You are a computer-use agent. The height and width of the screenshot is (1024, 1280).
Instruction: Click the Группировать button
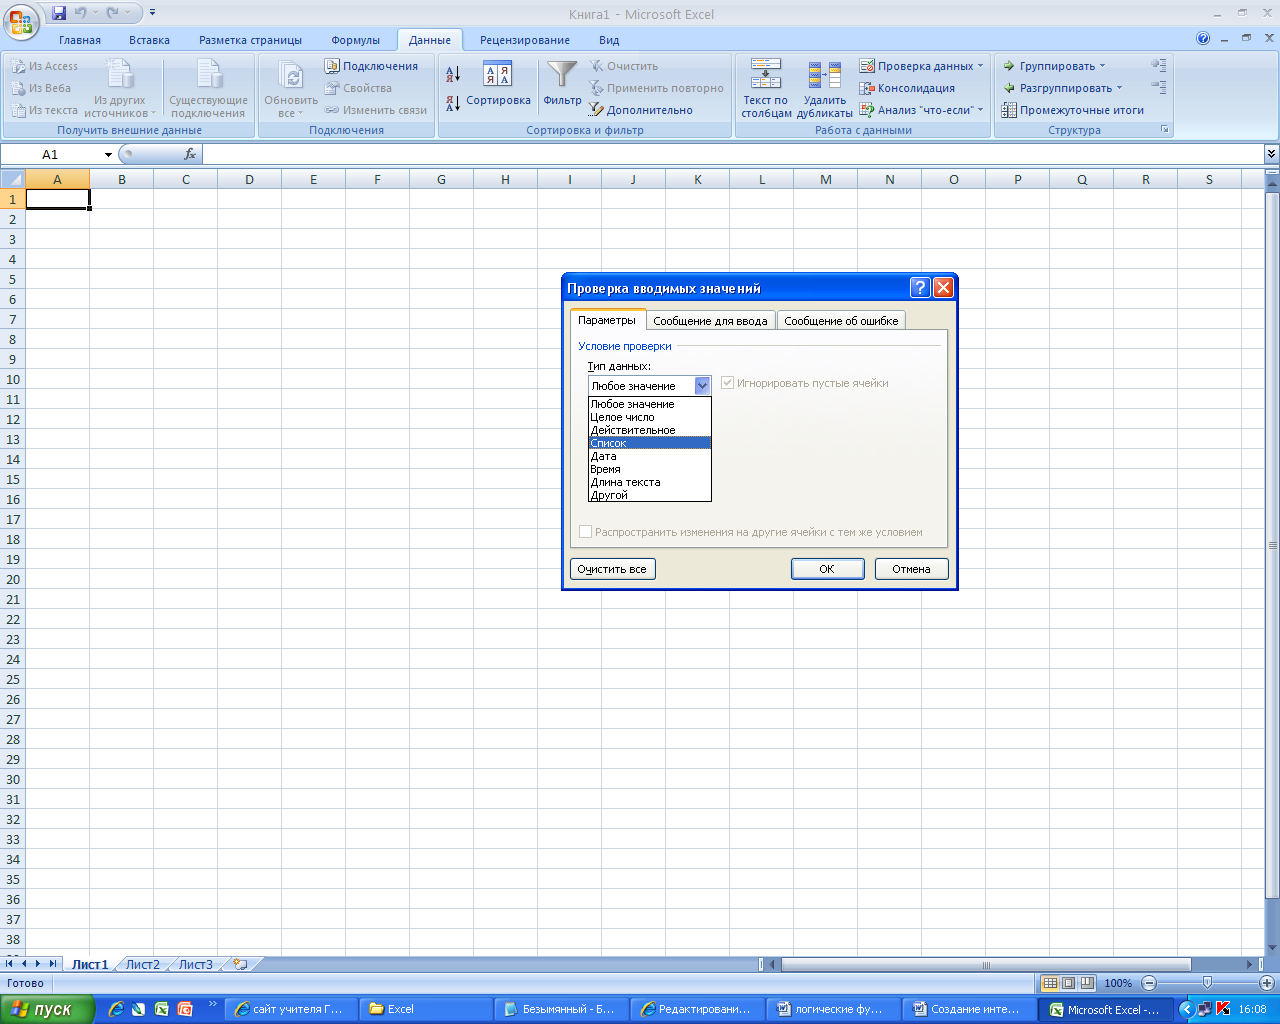[1054, 66]
